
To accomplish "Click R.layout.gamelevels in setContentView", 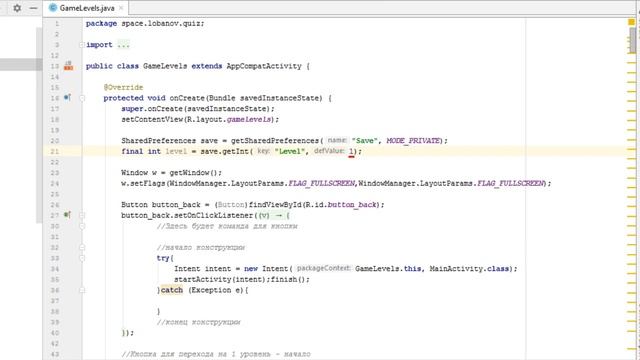I will (x=229, y=120).
